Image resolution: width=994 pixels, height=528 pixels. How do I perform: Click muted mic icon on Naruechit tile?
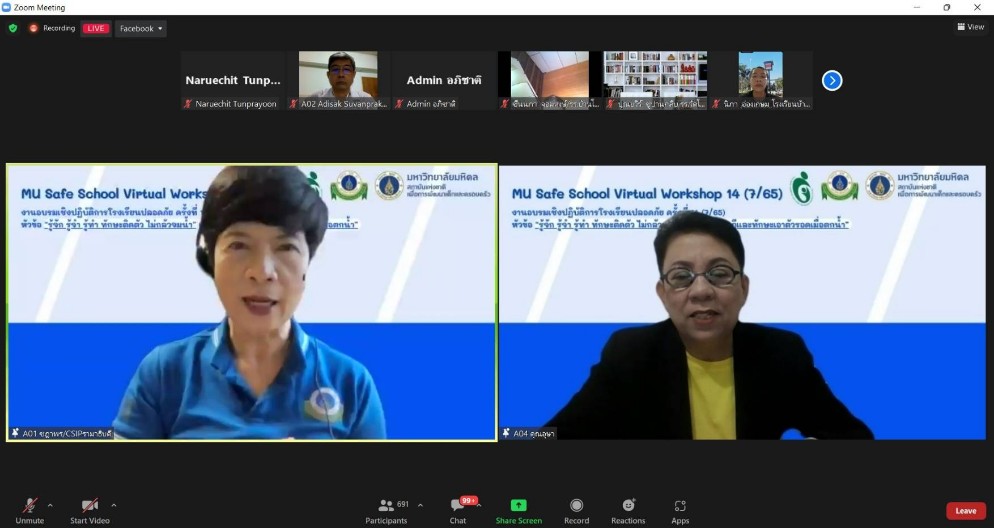pyautogui.click(x=188, y=103)
